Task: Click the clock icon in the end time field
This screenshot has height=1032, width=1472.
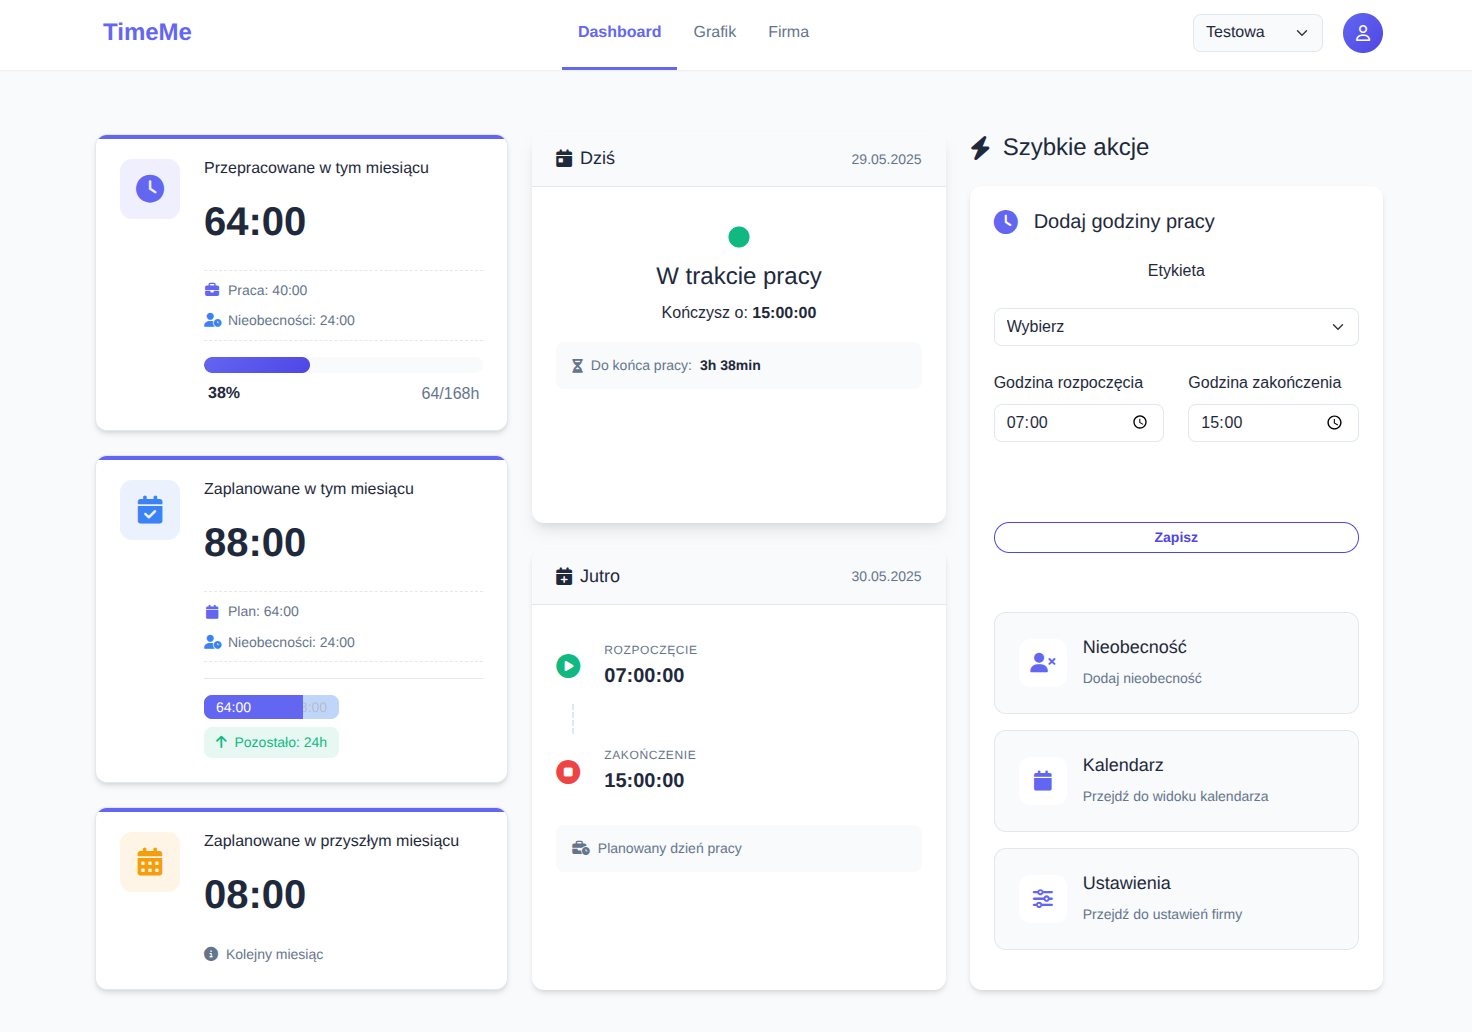Action: (1334, 422)
